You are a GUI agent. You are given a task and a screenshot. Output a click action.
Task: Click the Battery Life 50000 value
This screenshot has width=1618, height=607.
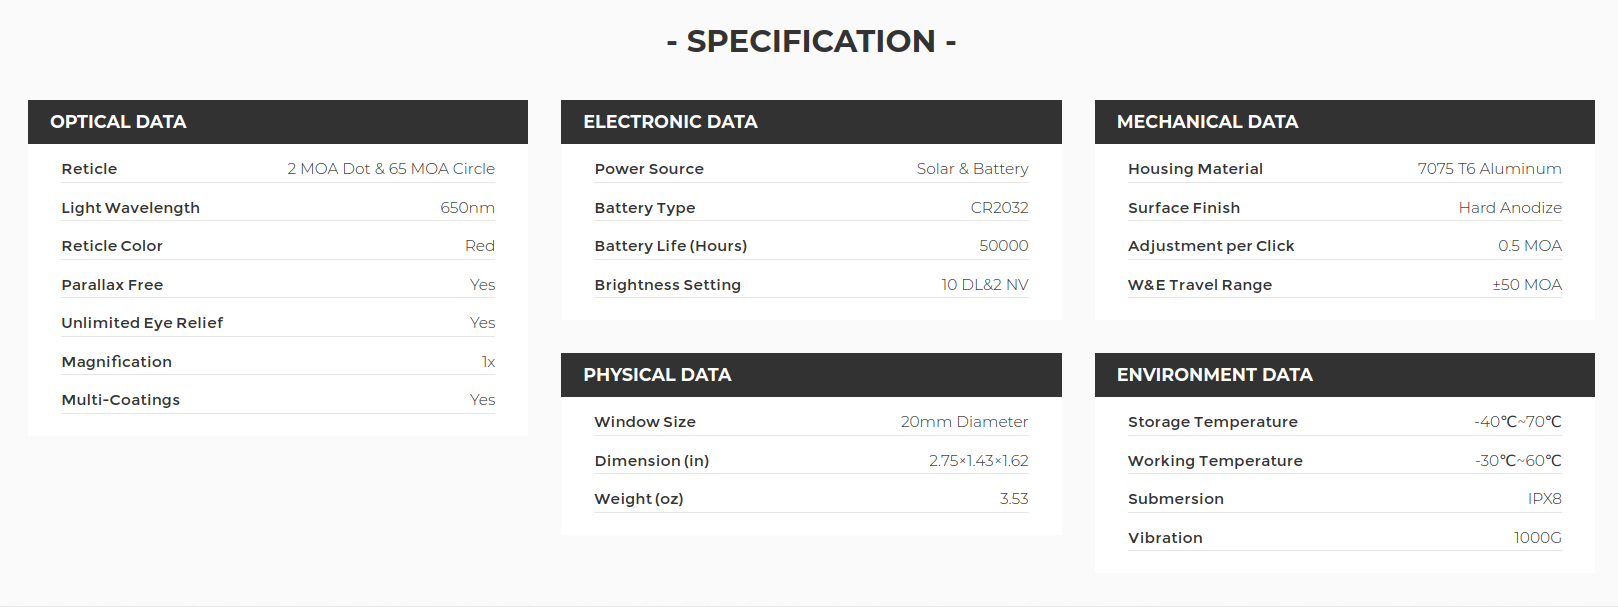pyautogui.click(x=1003, y=246)
